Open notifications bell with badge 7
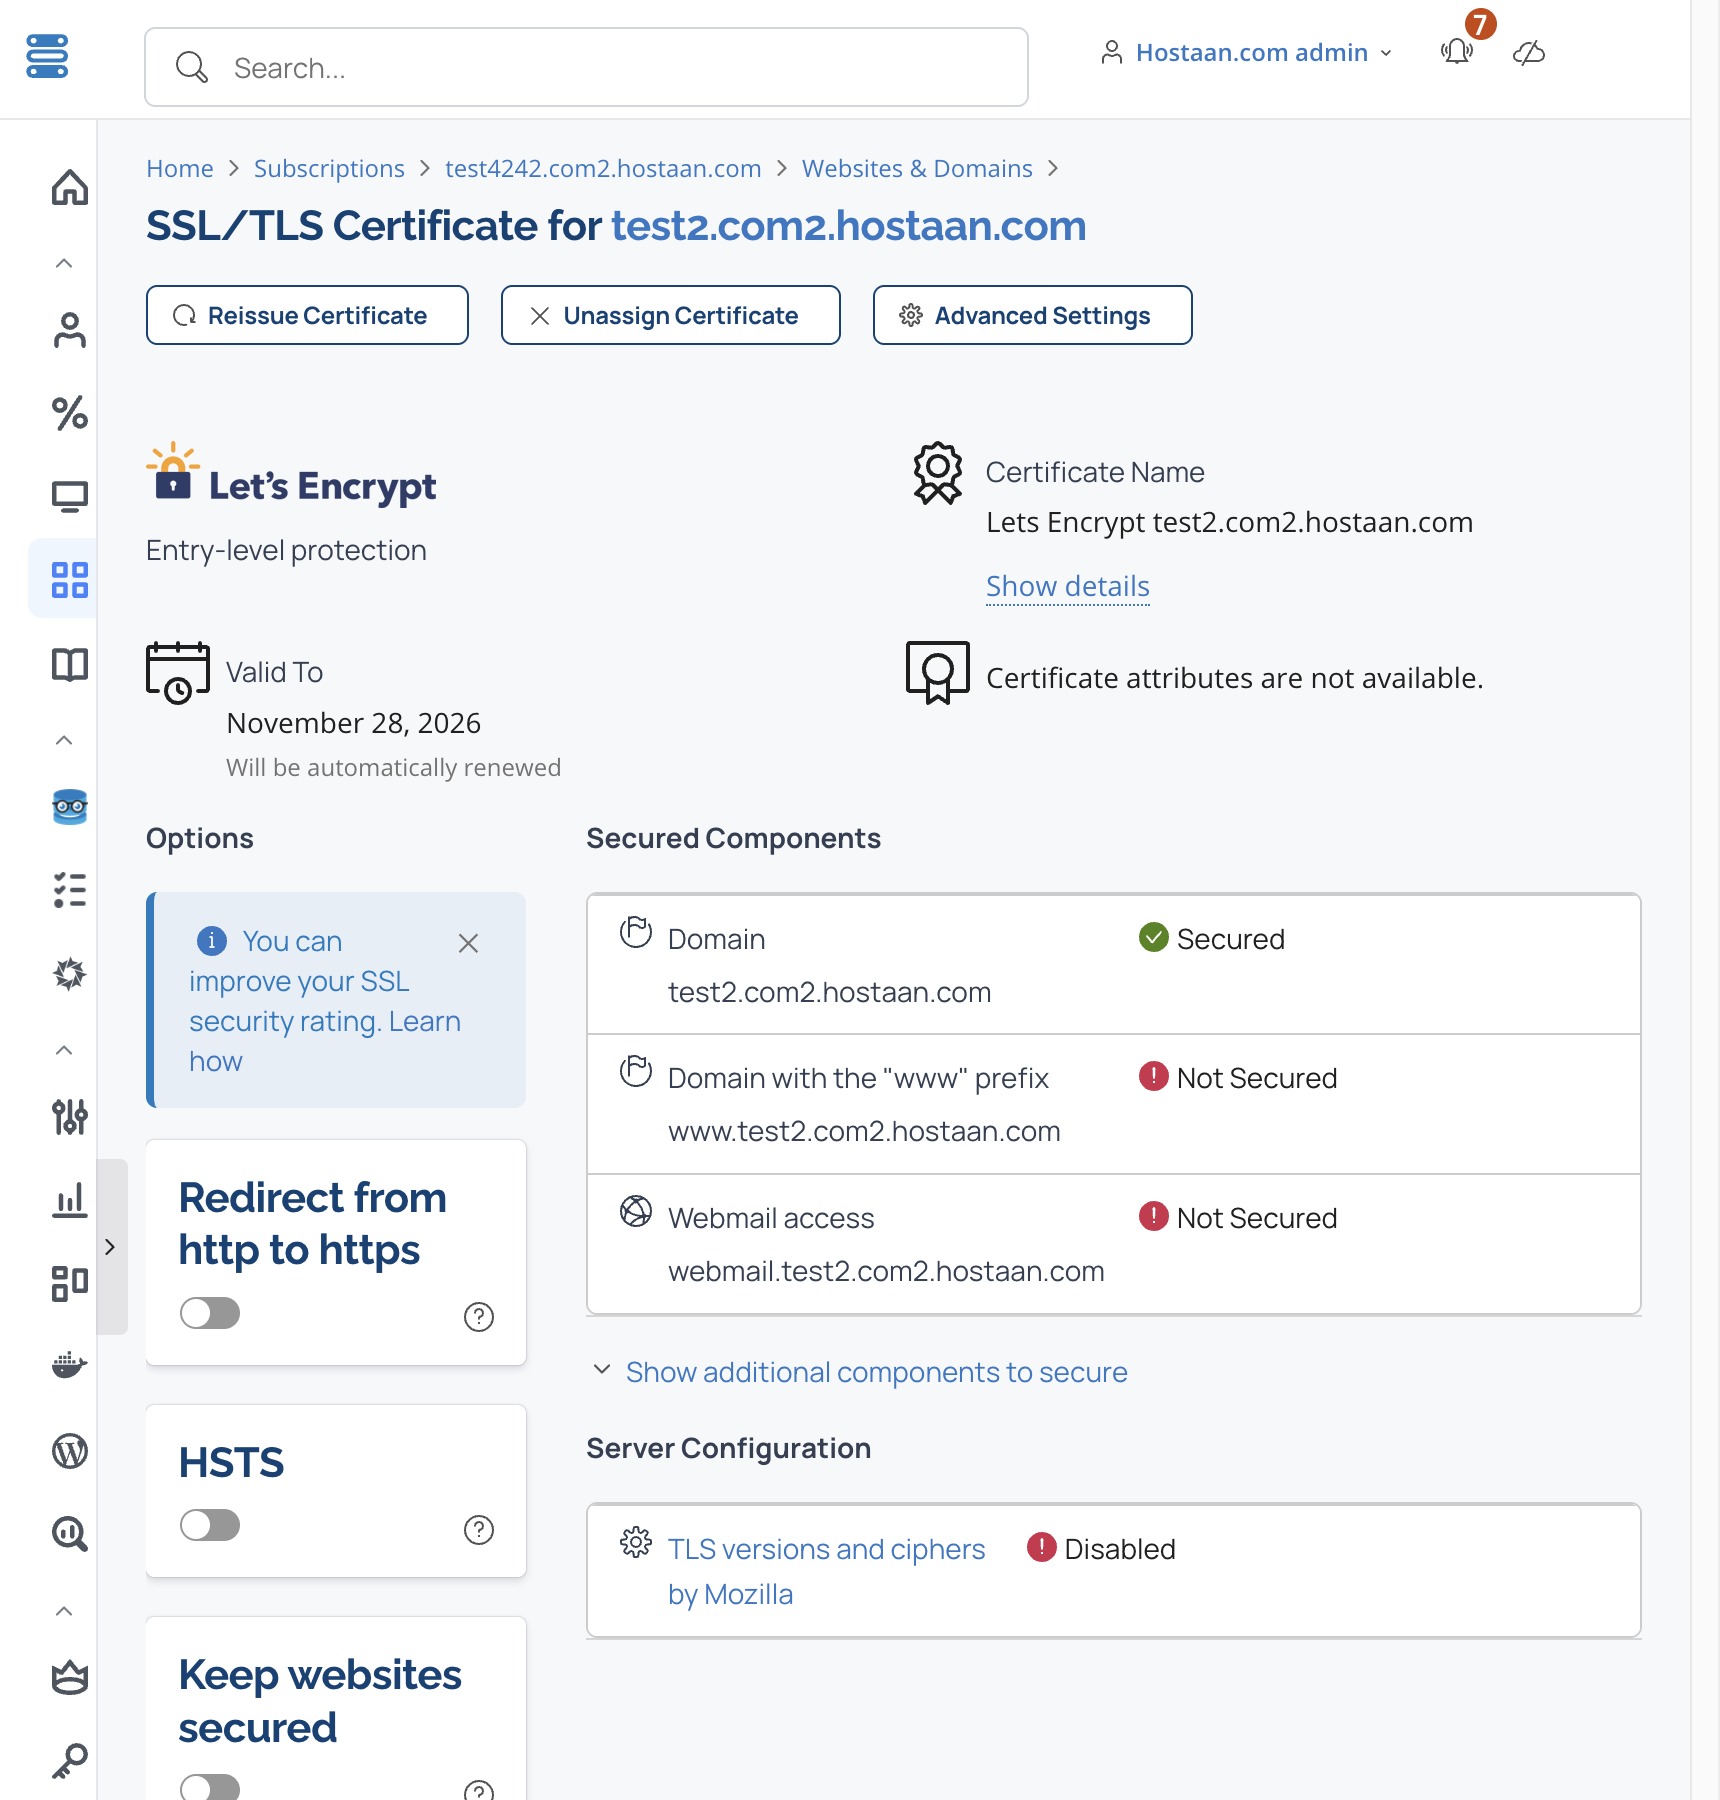1720x1800 pixels. click(1457, 52)
